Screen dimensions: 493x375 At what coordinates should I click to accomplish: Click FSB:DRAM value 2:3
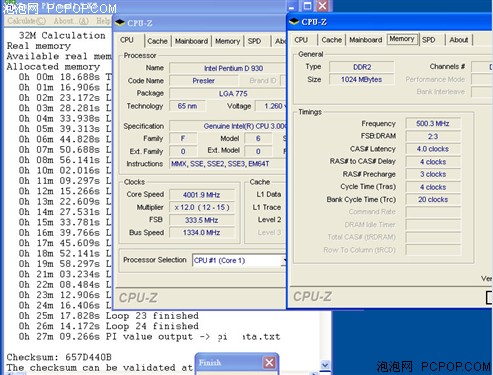pos(433,136)
